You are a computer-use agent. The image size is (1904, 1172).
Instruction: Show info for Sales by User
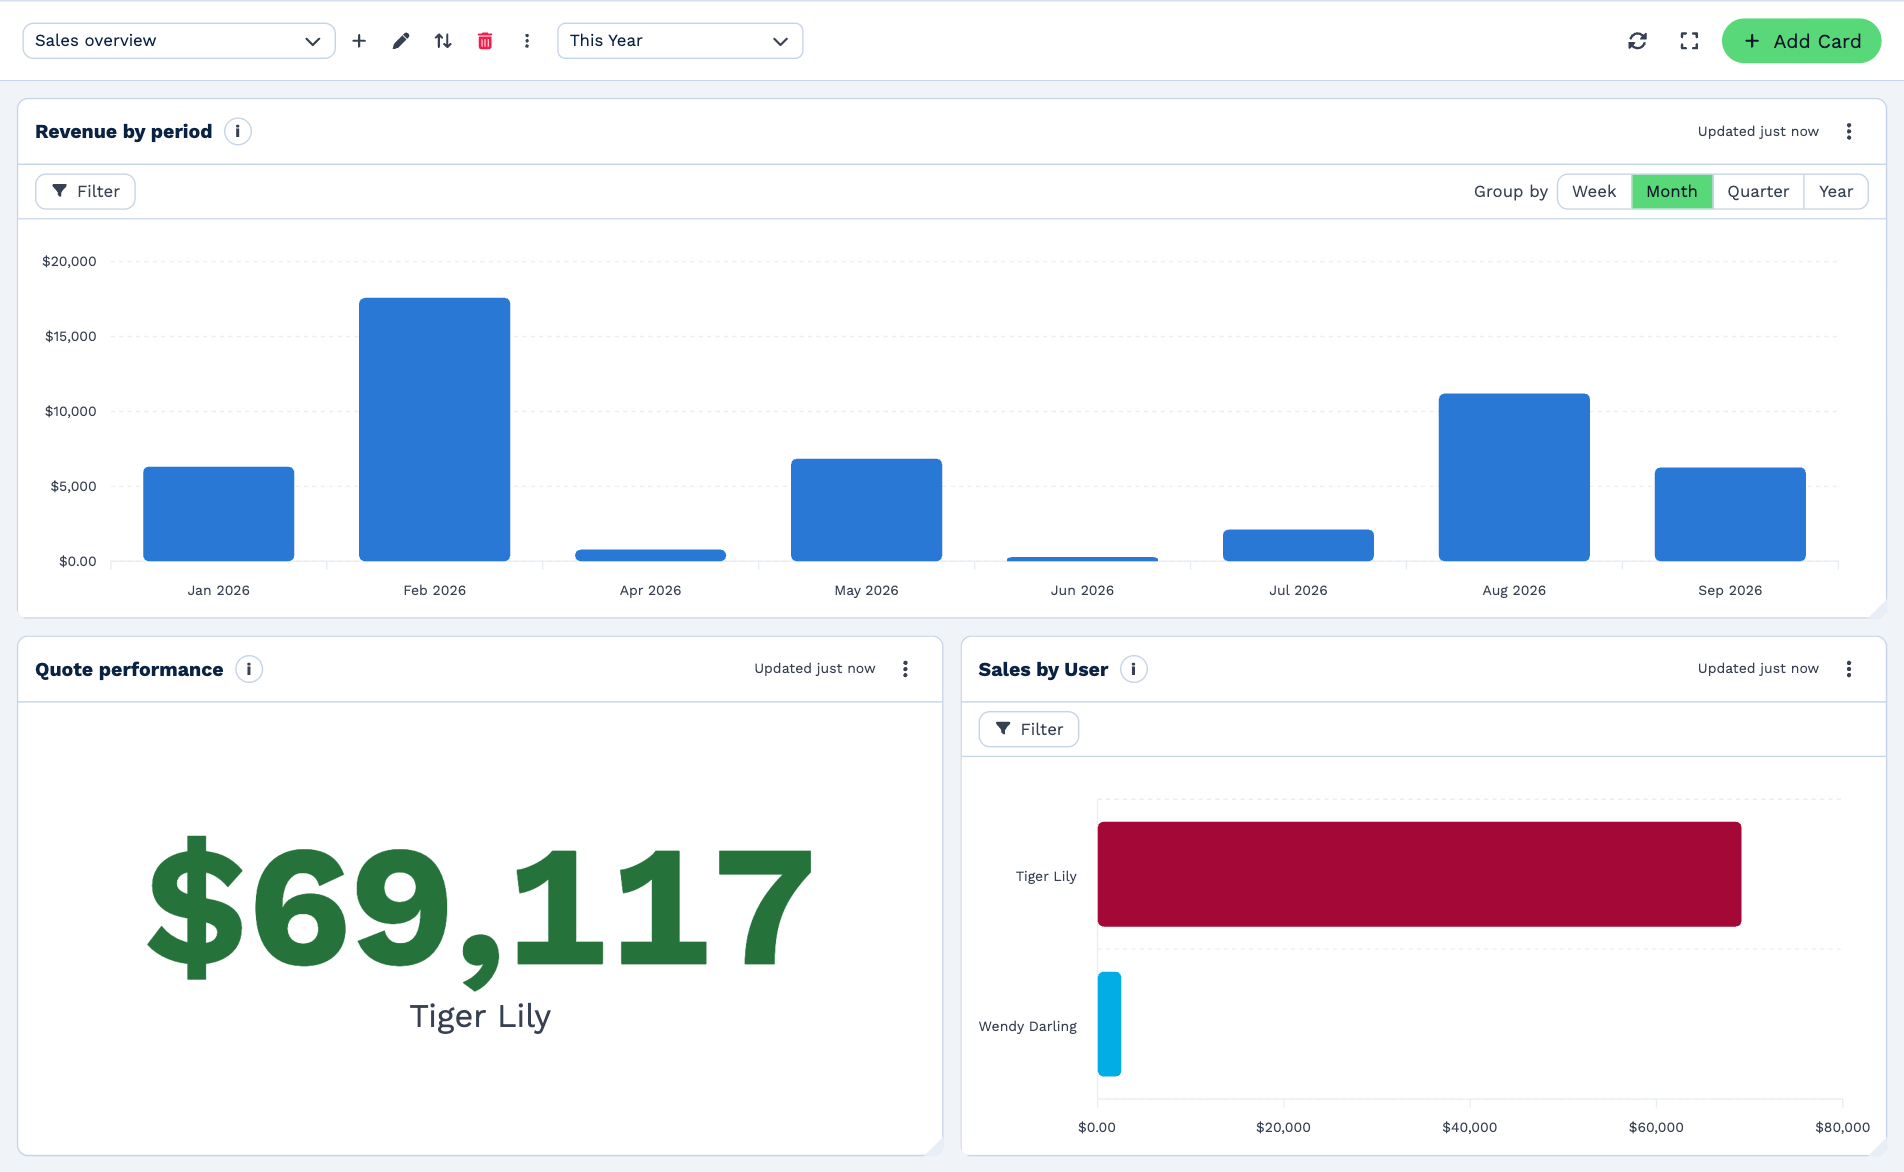coord(1133,669)
